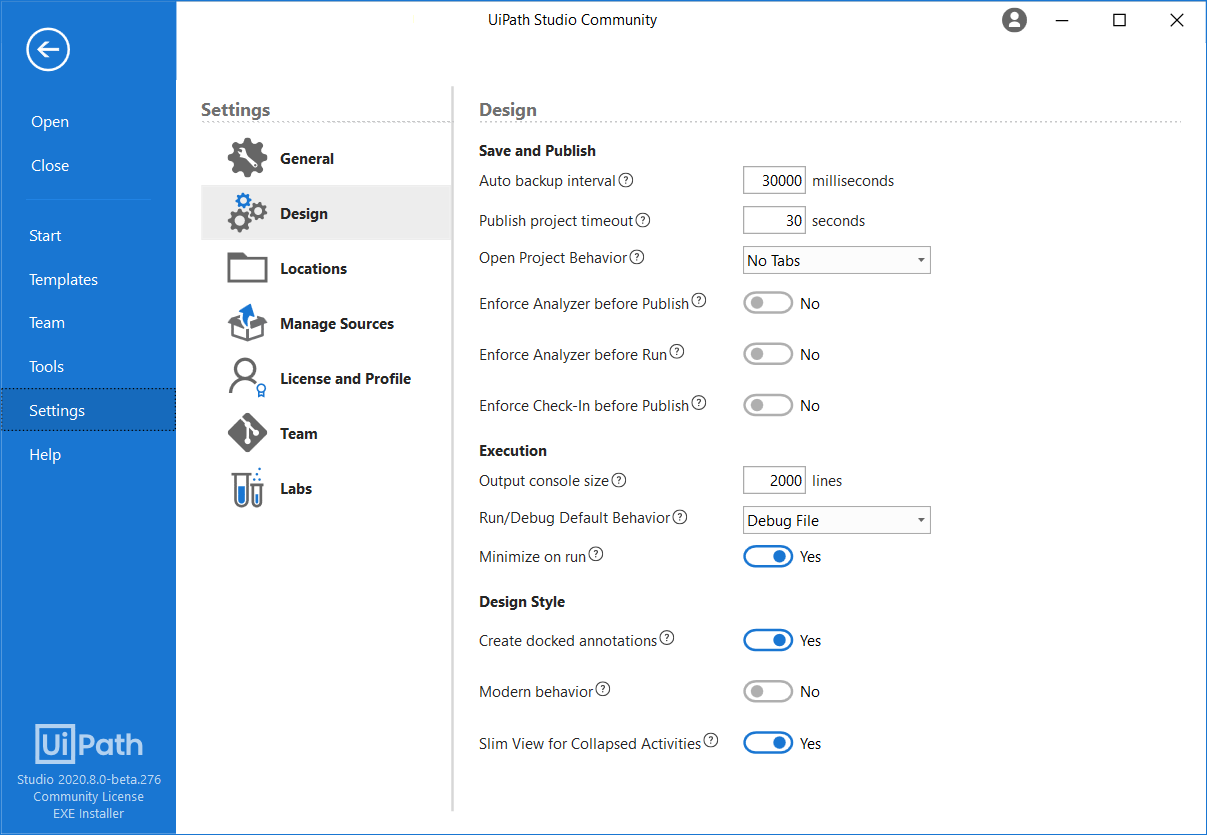
Task: Enable Enforce Analyzer before Publish toggle
Action: click(x=768, y=303)
